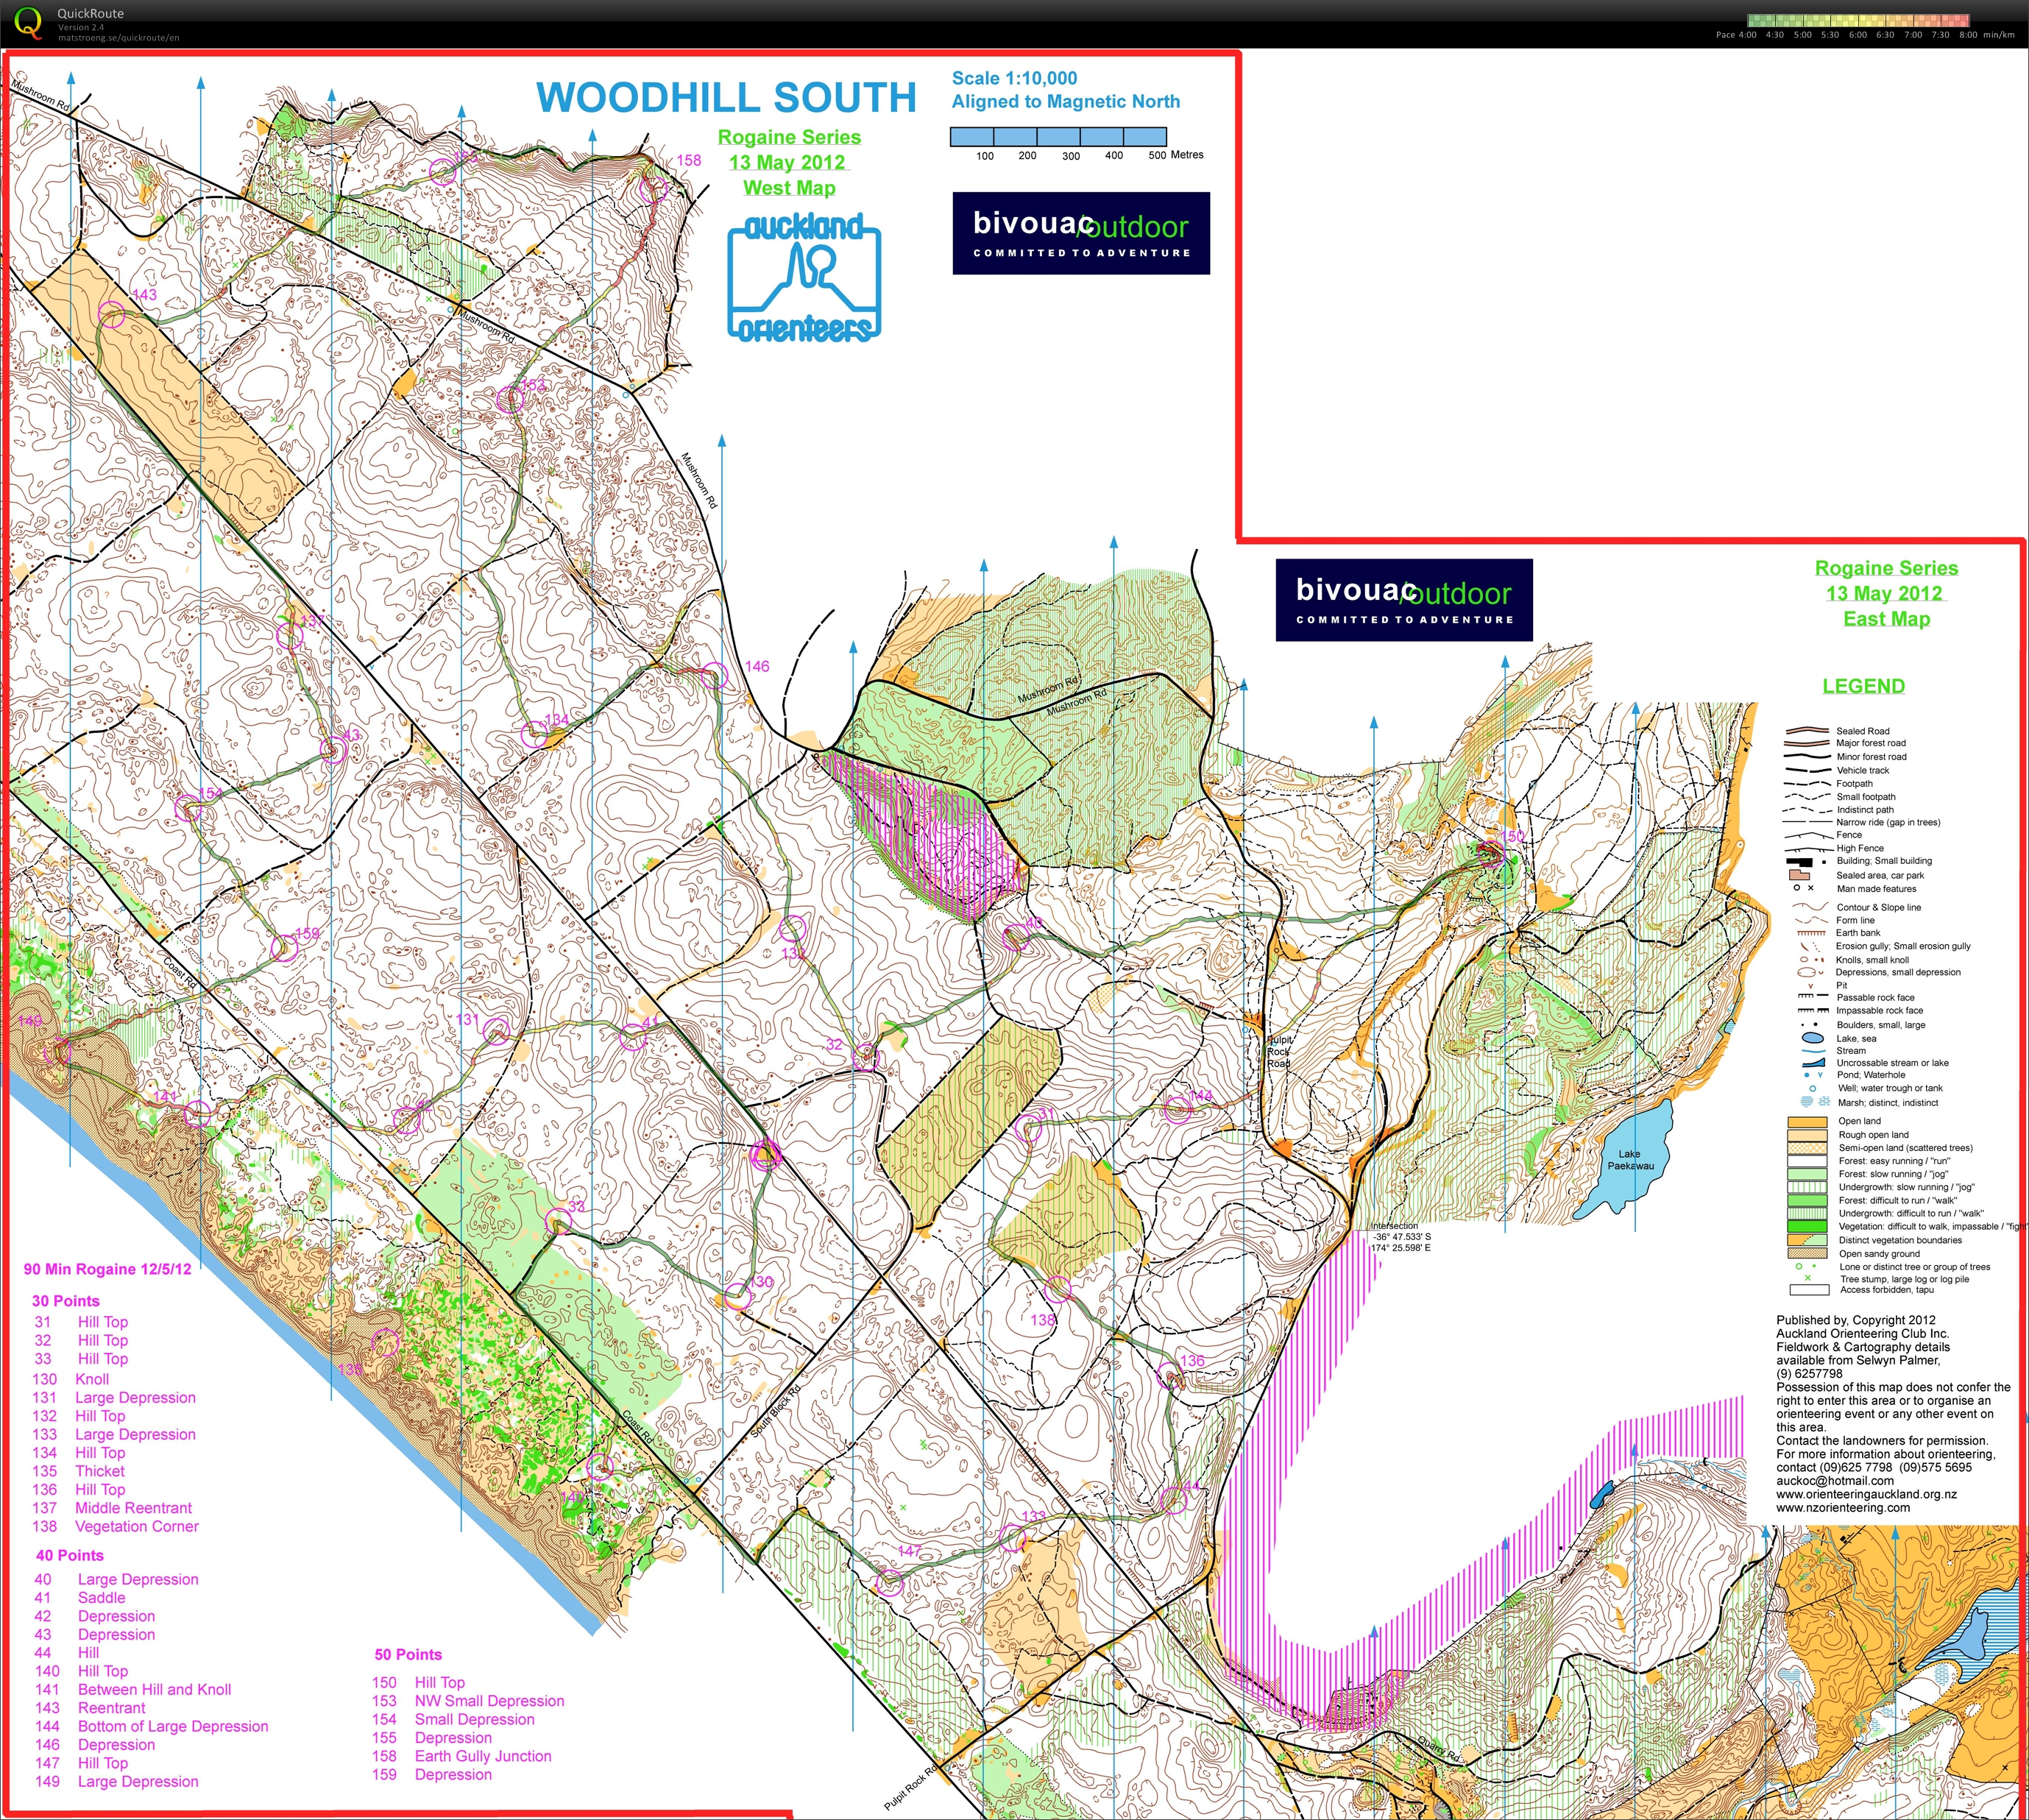2029x1820 pixels.
Task: Click control circle 158 at map top
Action: [654, 188]
